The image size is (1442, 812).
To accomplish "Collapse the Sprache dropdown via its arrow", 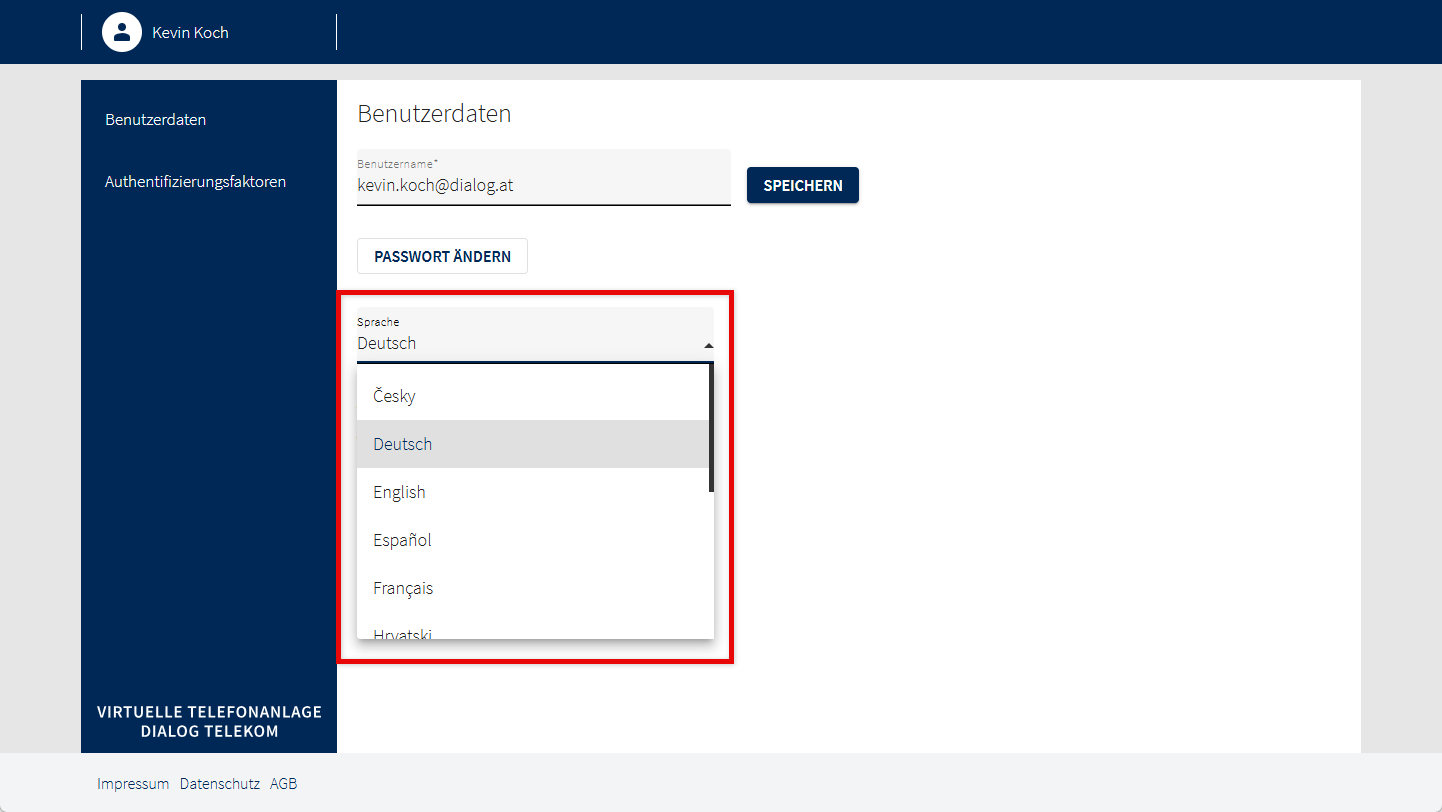I will point(708,345).
